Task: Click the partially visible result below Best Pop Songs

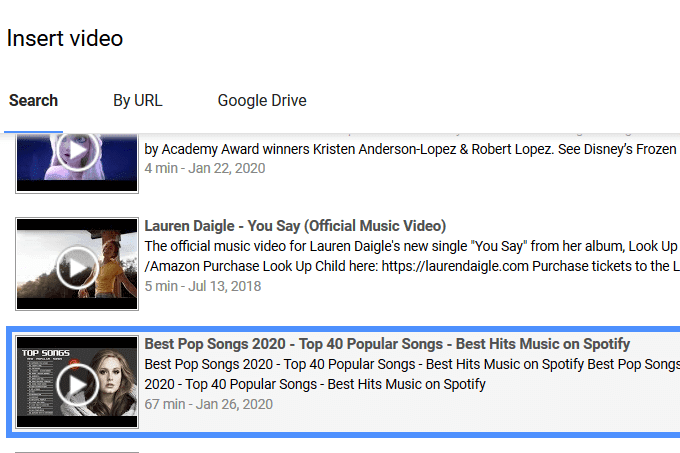Action: click(77, 450)
